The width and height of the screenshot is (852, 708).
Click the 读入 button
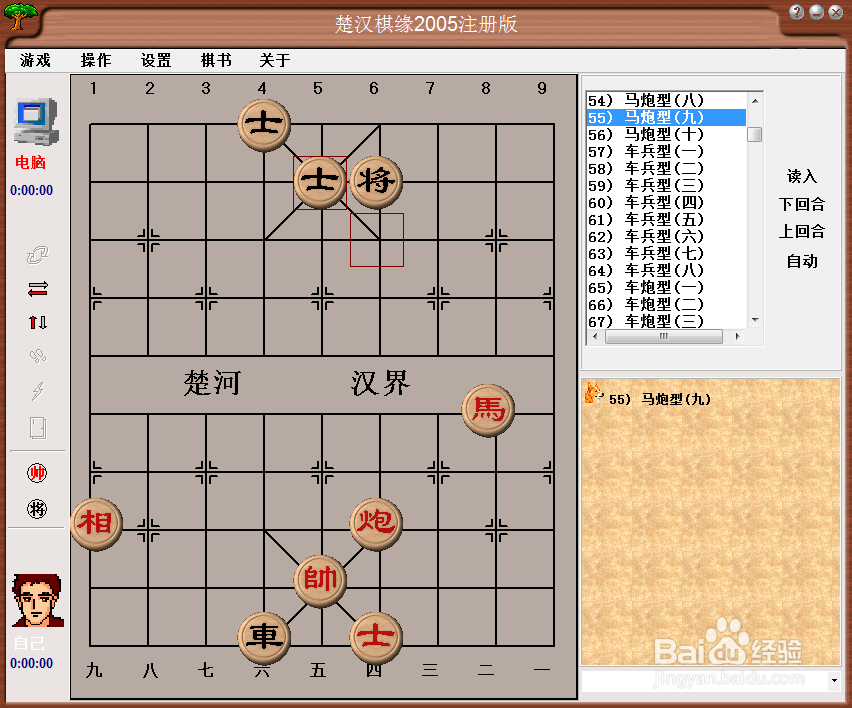pyautogui.click(x=801, y=176)
